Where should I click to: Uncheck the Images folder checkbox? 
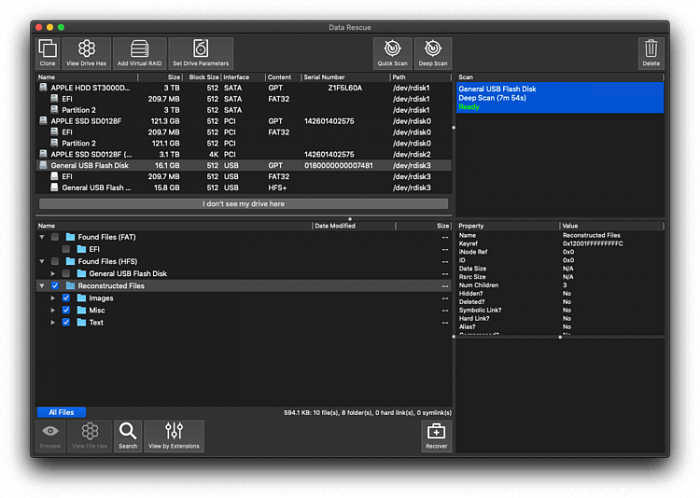tap(66, 298)
